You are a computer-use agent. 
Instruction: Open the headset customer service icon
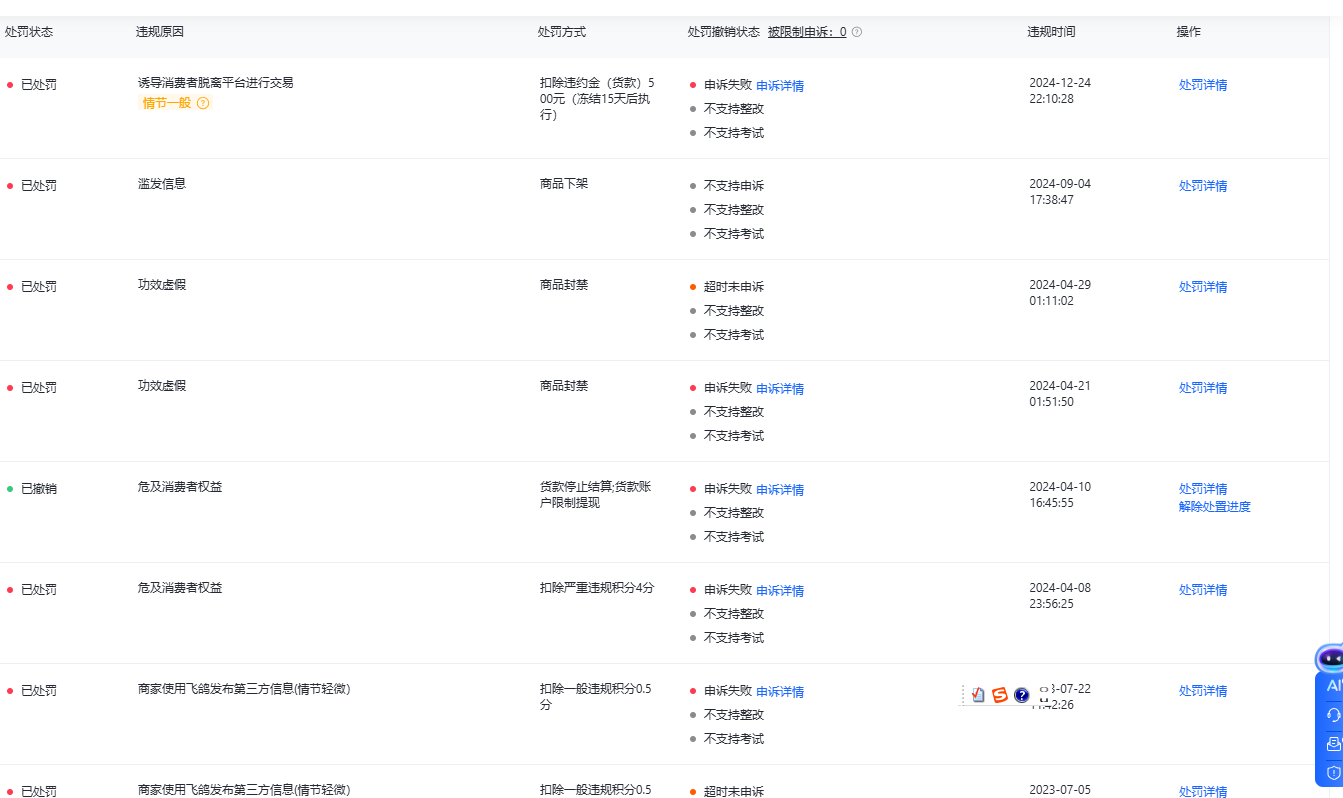[1333, 715]
